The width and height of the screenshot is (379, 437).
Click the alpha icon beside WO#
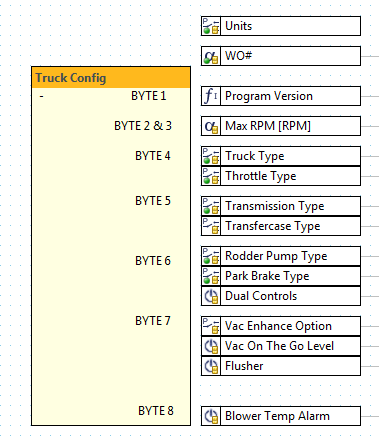pos(211,56)
